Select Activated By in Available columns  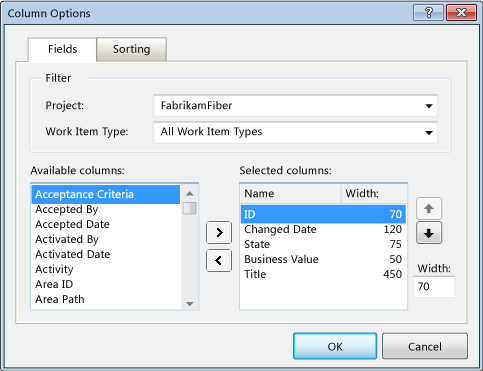pyautogui.click(x=106, y=239)
